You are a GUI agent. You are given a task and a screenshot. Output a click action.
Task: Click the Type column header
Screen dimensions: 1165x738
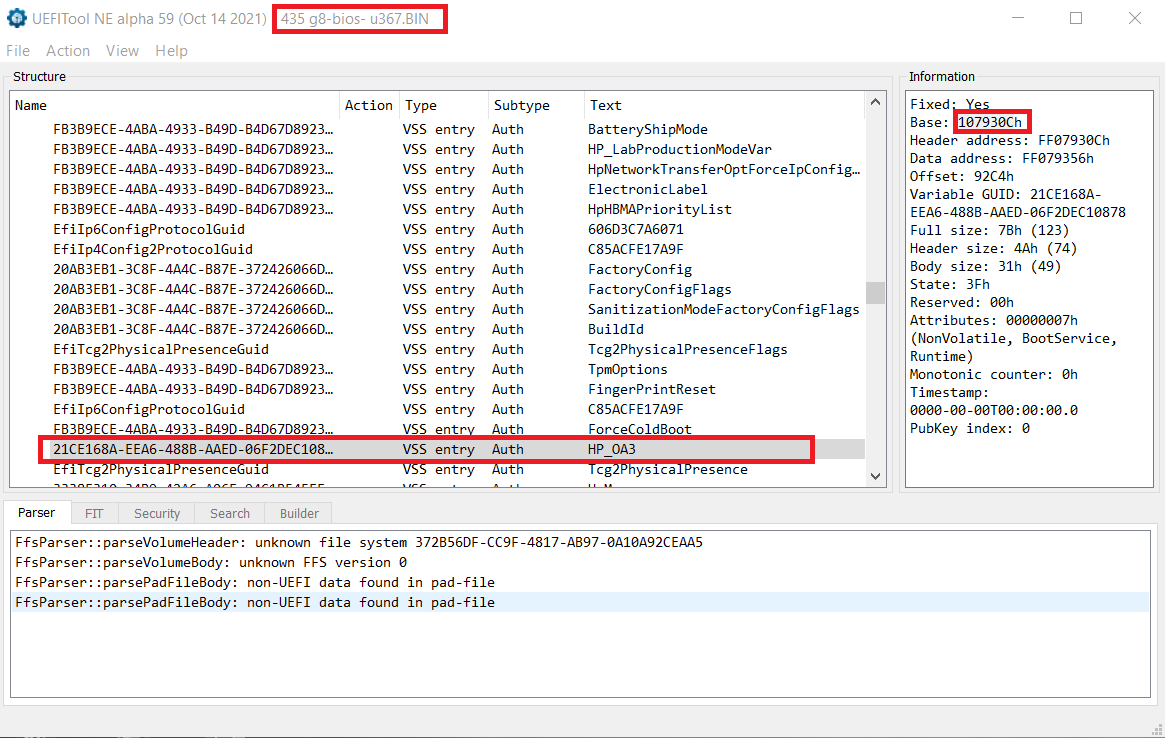pyautogui.click(x=444, y=106)
